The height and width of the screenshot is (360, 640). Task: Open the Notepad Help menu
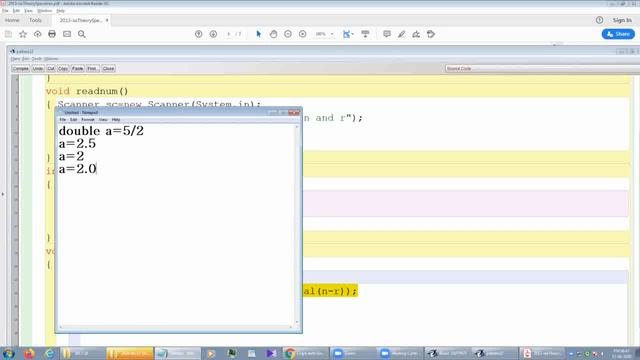click(116, 120)
